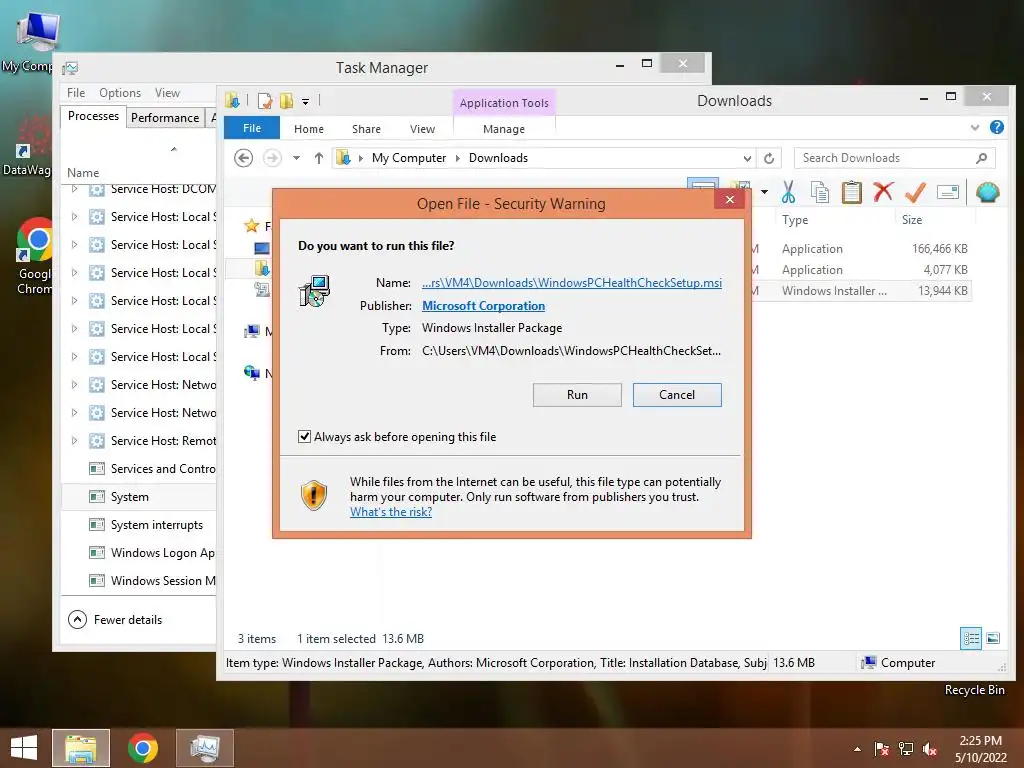Click the New Folder quick access icon

286,101
